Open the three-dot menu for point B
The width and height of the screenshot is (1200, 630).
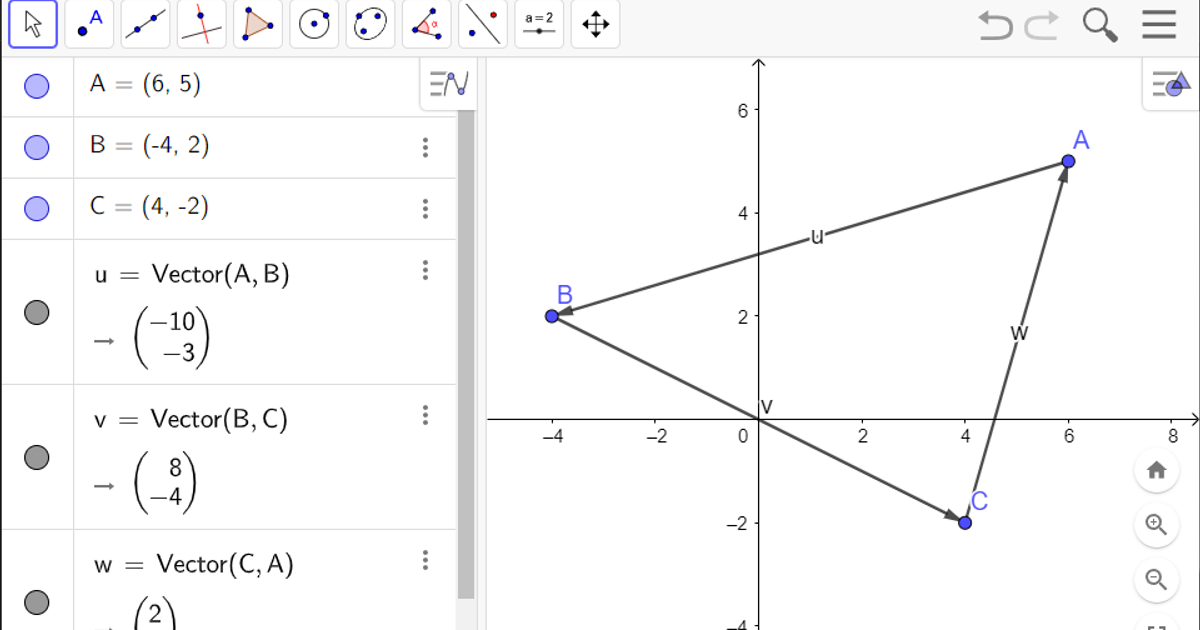425,147
